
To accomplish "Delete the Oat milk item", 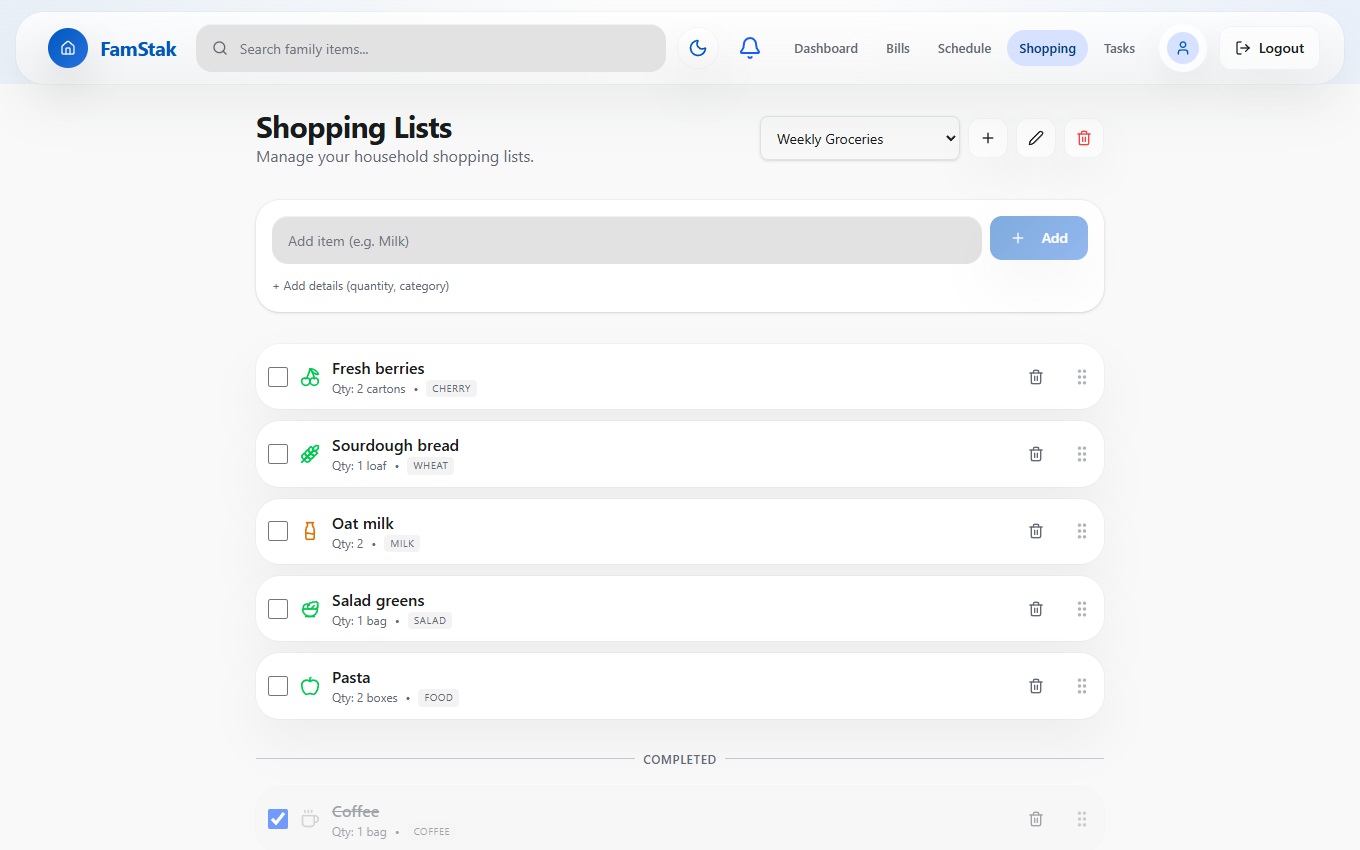I will tap(1036, 531).
